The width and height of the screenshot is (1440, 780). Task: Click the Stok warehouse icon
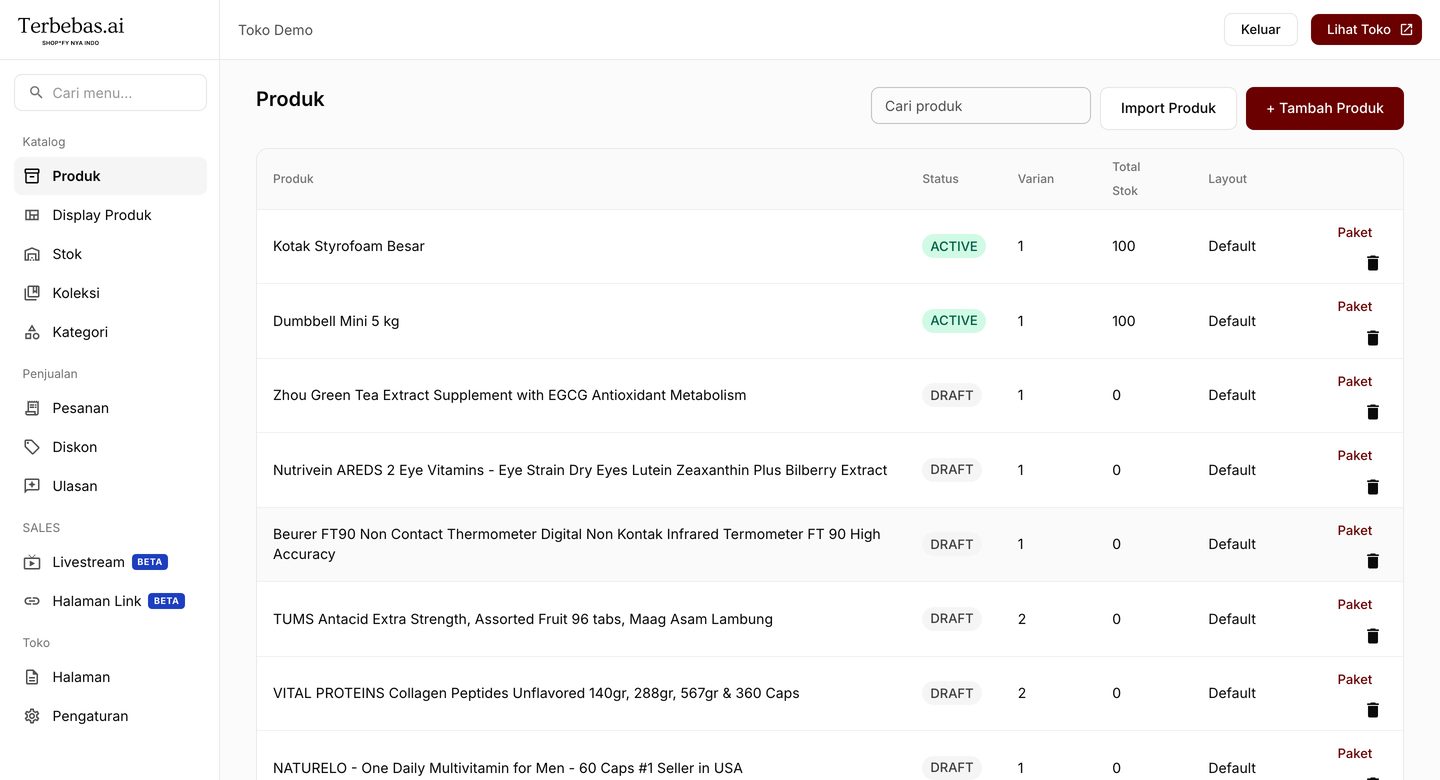coord(32,254)
